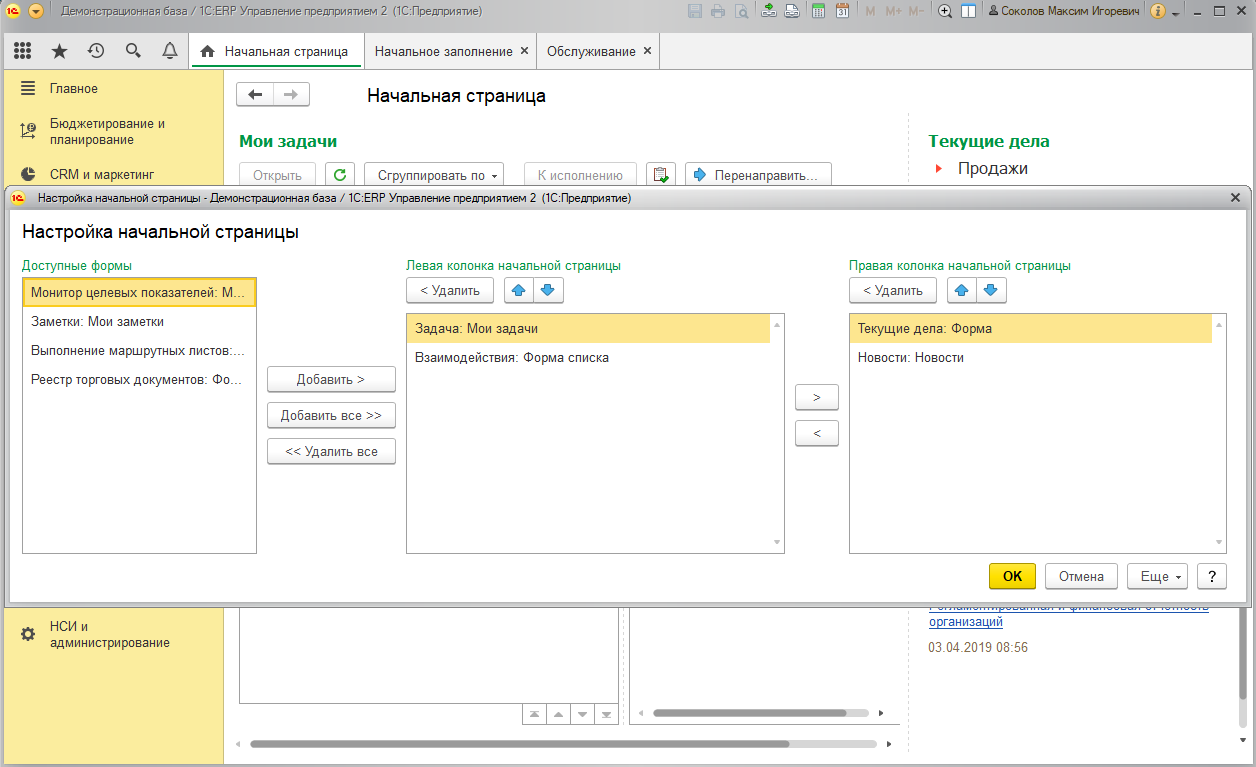Click the Zoom scale icon
This screenshot has width=1256, height=767.
click(x=945, y=11)
